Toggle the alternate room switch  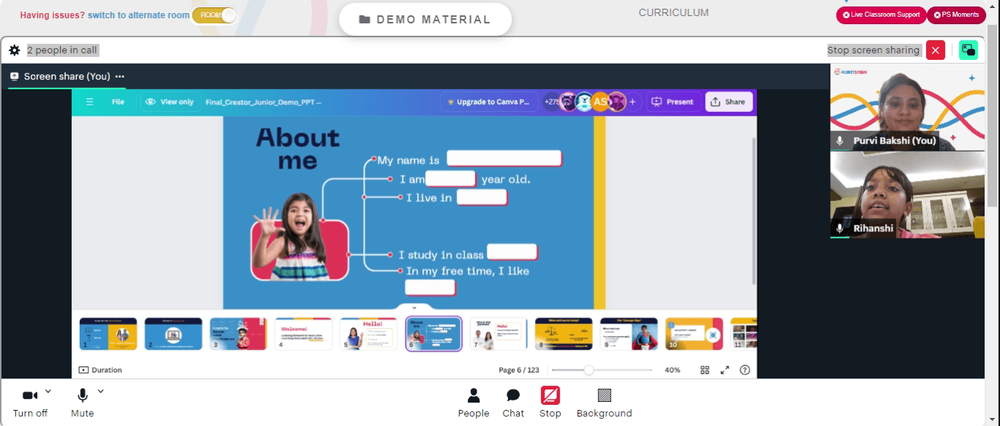click(x=214, y=15)
